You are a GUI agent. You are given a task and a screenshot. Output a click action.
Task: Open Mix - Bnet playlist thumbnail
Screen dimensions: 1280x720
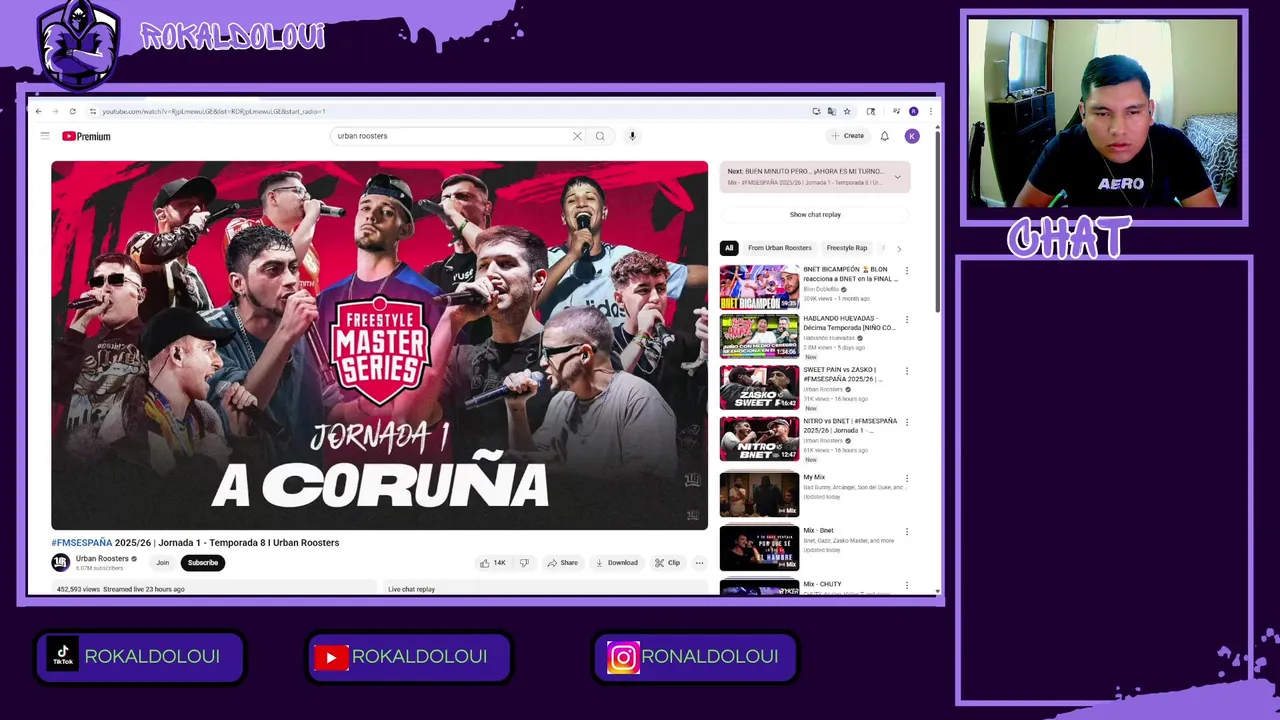pyautogui.click(x=759, y=548)
